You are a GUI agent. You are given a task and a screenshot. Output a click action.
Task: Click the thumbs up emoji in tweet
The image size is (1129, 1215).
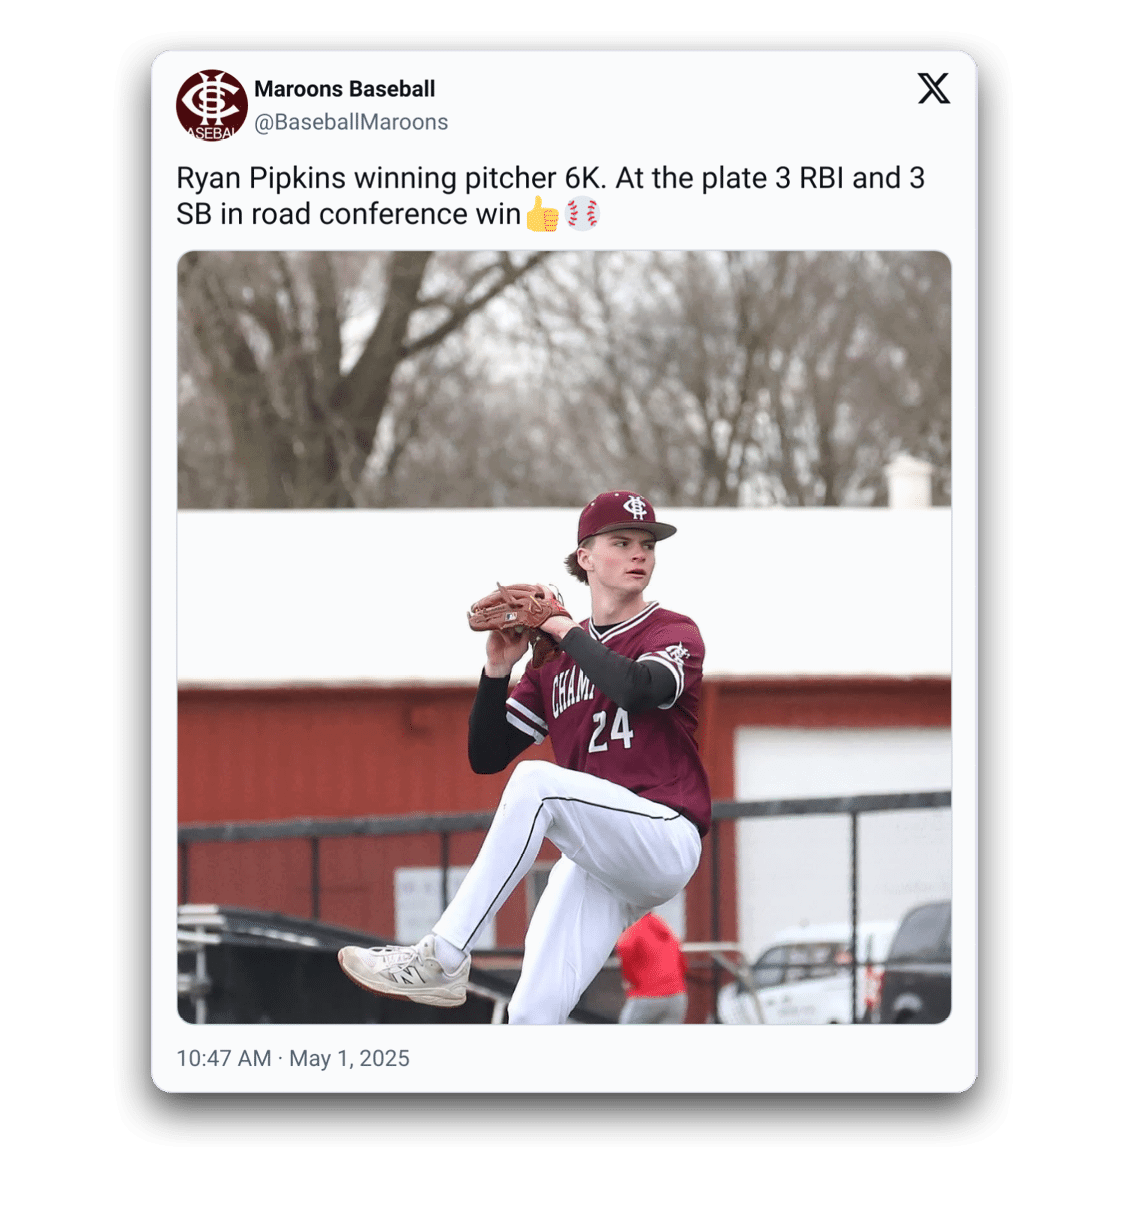(x=543, y=214)
